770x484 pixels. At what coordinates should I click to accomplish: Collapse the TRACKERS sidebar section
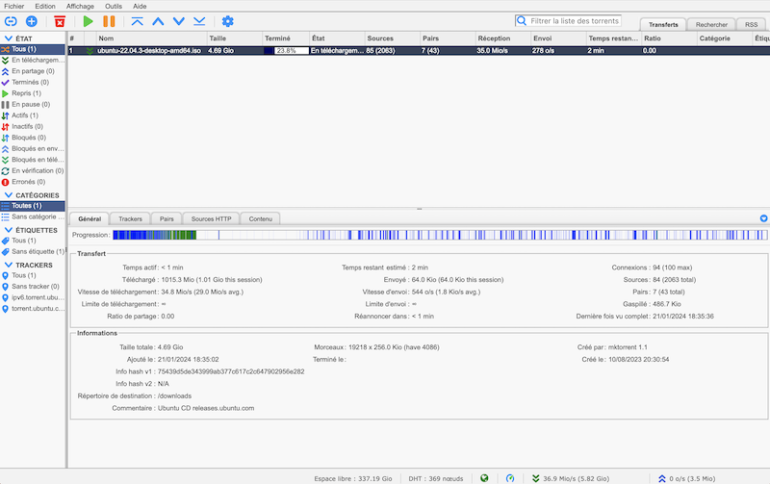[x=8, y=265]
